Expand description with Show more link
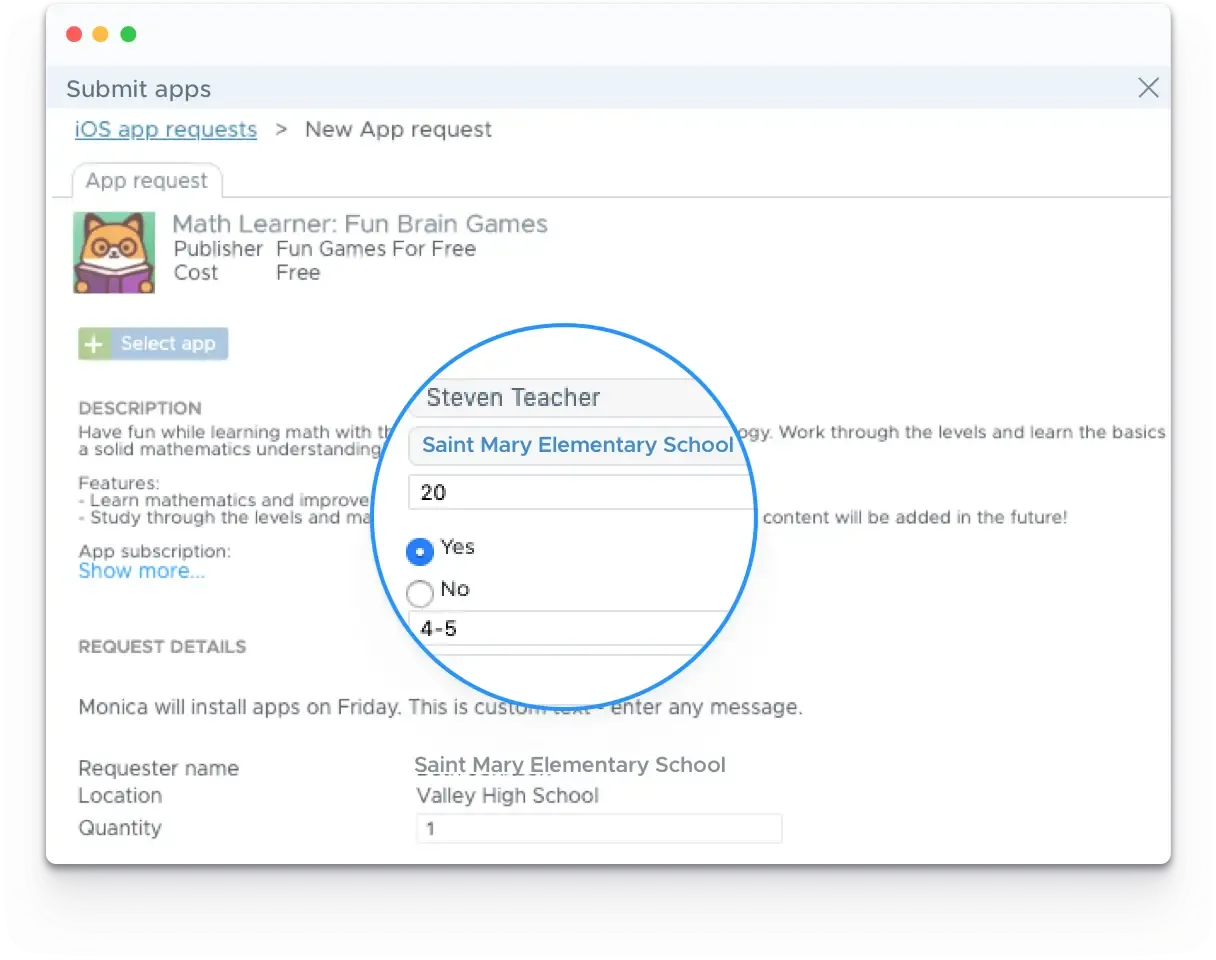Viewport: 1216px width, 960px height. [142, 571]
